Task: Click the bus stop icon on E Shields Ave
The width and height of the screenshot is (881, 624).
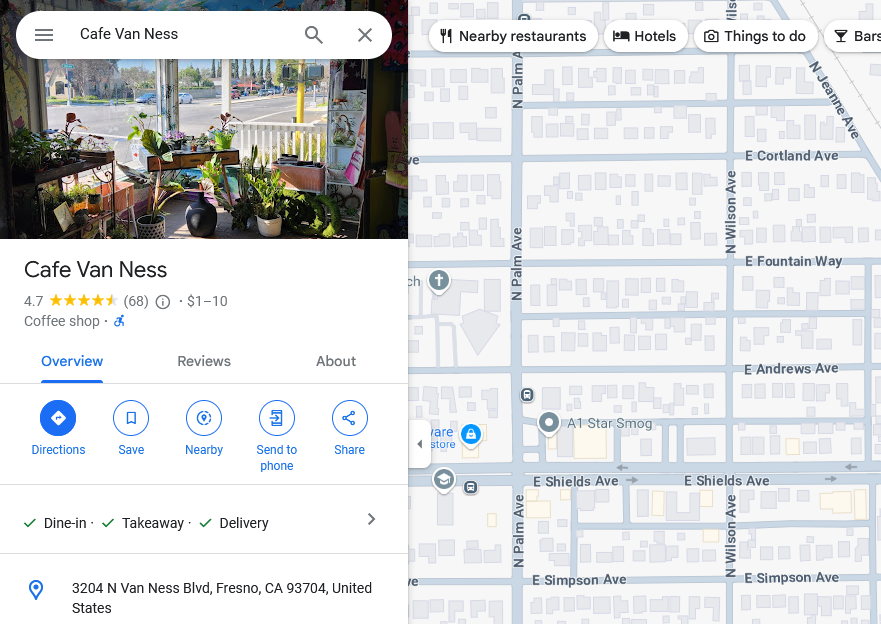Action: pyautogui.click(x=471, y=487)
